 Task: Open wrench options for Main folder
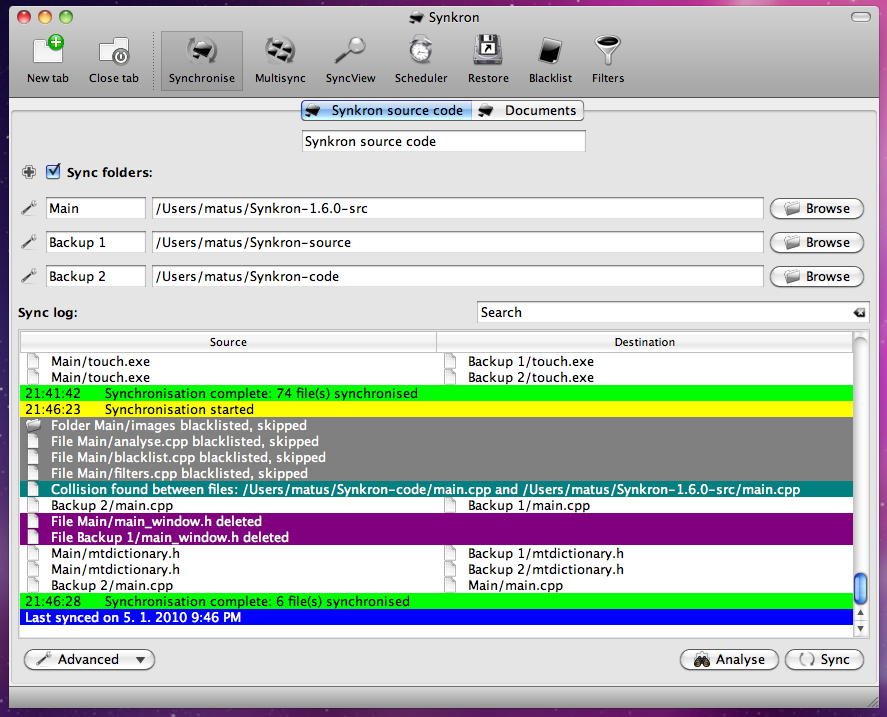point(29,209)
